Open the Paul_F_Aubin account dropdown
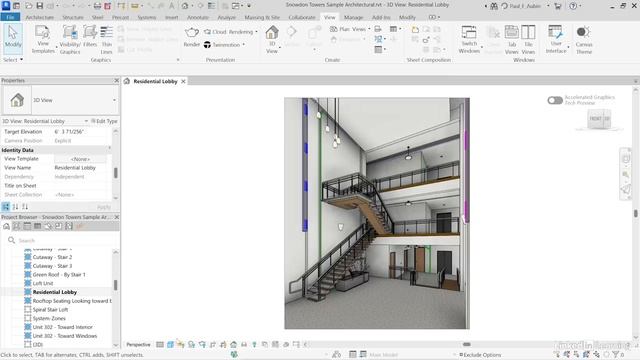 548,6
